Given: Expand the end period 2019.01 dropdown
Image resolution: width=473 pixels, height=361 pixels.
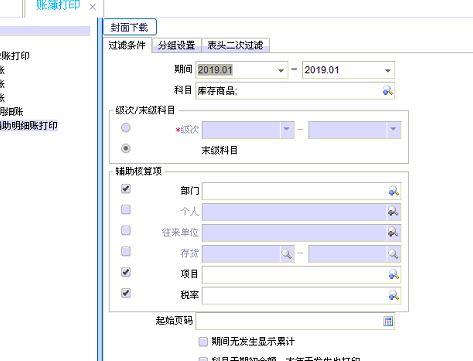Looking at the screenshot, I should click(387, 70).
